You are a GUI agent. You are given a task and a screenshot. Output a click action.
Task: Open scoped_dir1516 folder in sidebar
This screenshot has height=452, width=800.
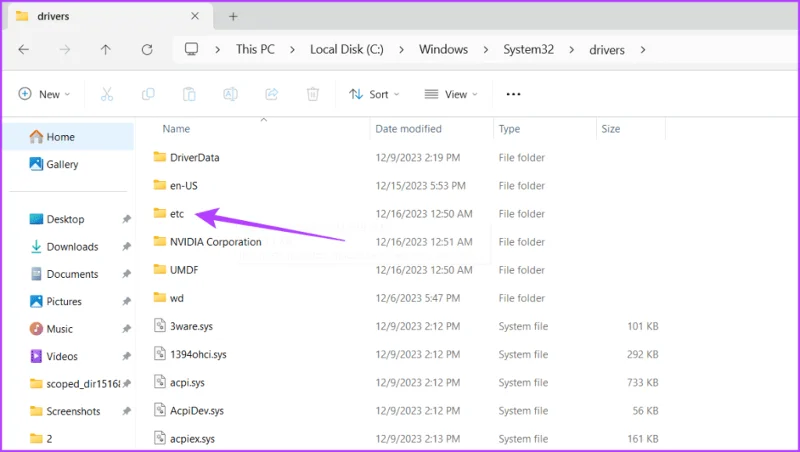[x=74, y=384]
